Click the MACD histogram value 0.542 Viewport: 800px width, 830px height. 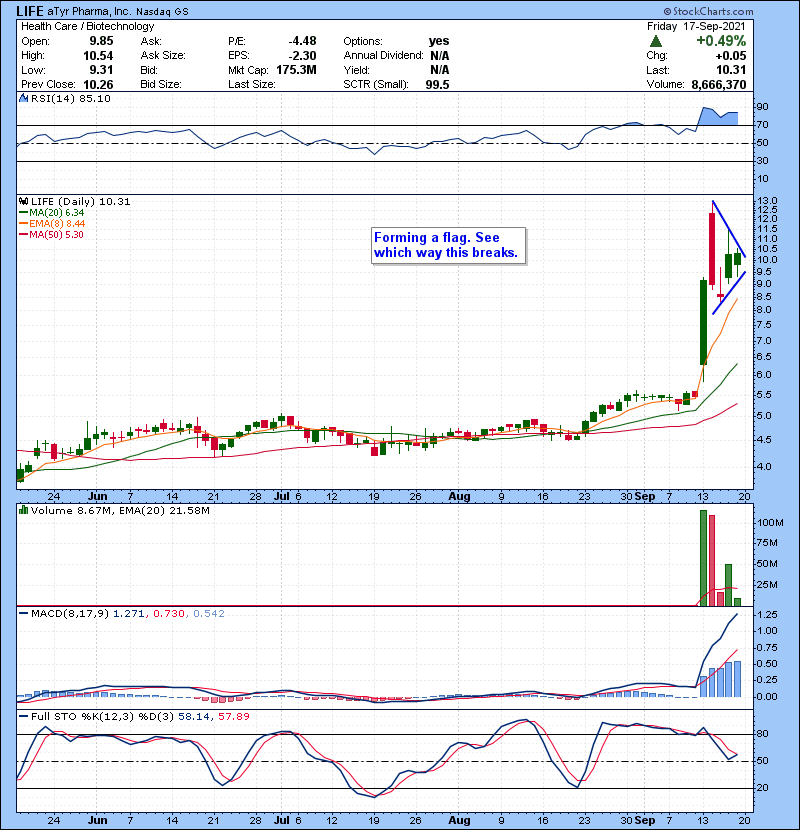point(209,614)
